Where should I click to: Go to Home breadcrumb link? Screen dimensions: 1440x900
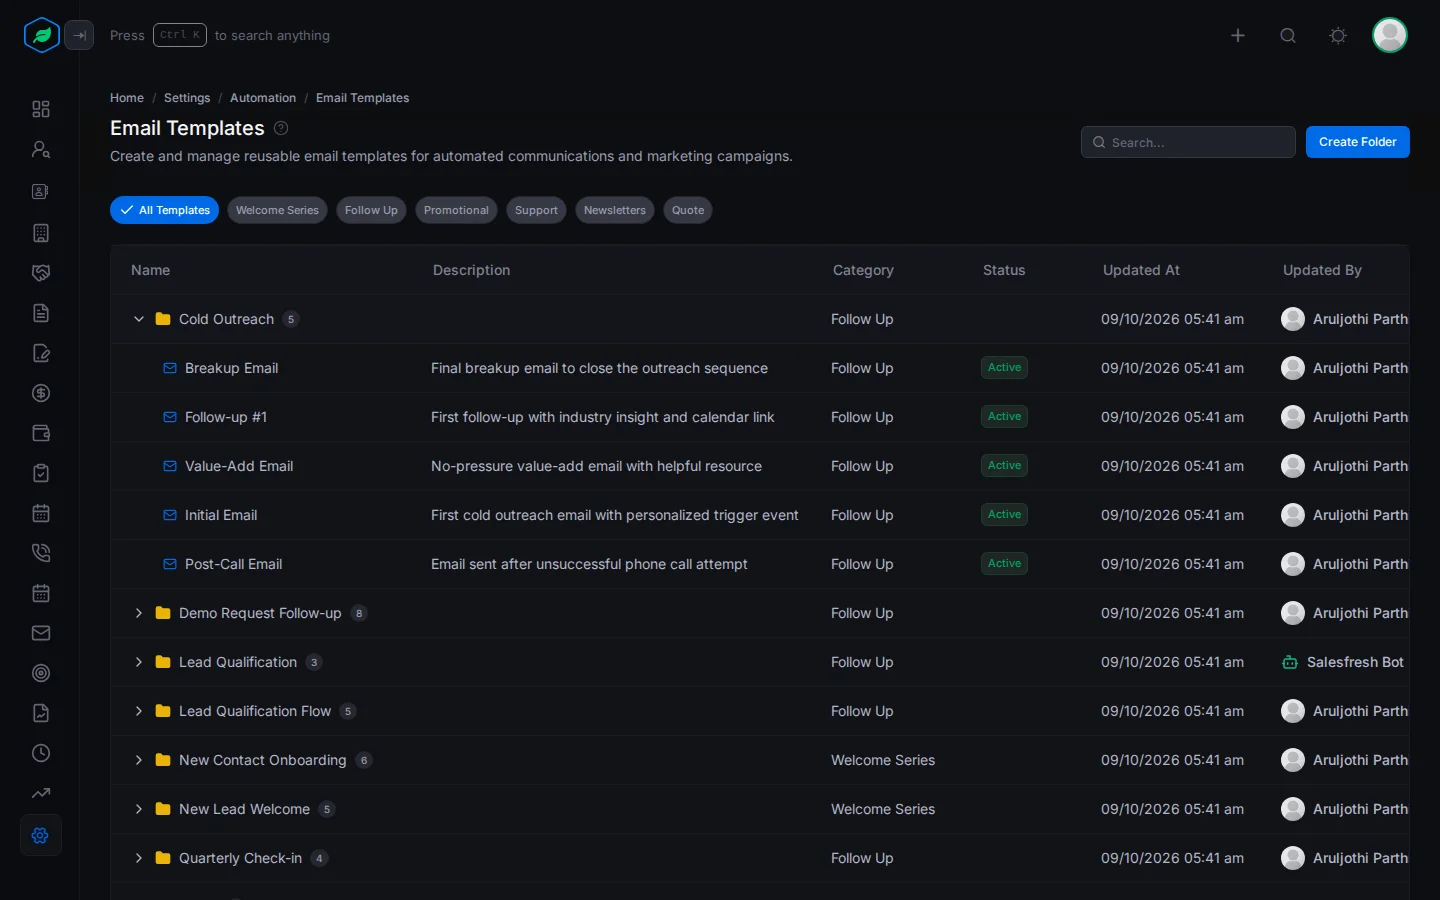click(127, 98)
